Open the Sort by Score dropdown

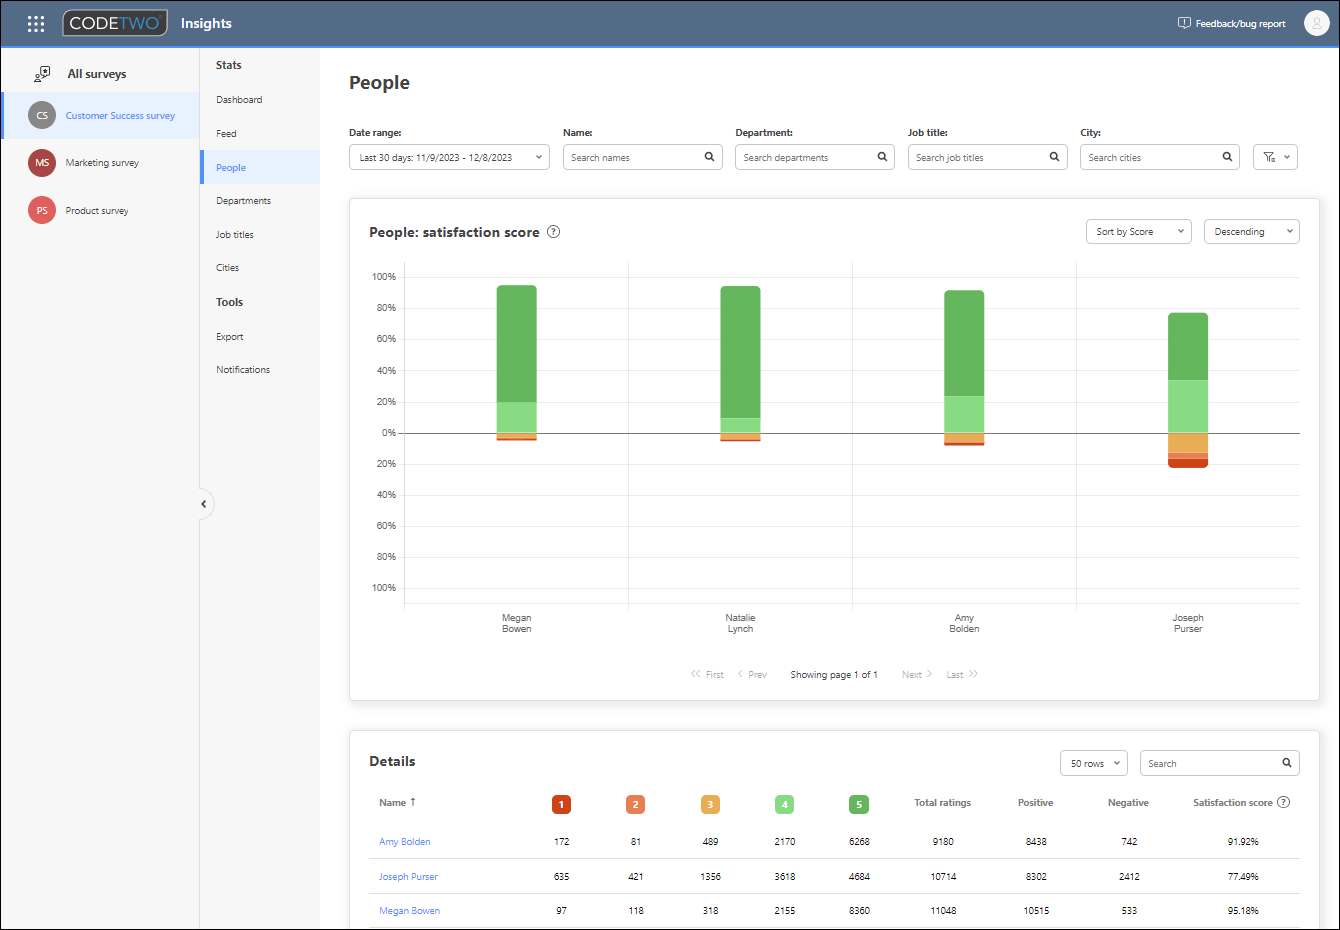(1138, 232)
